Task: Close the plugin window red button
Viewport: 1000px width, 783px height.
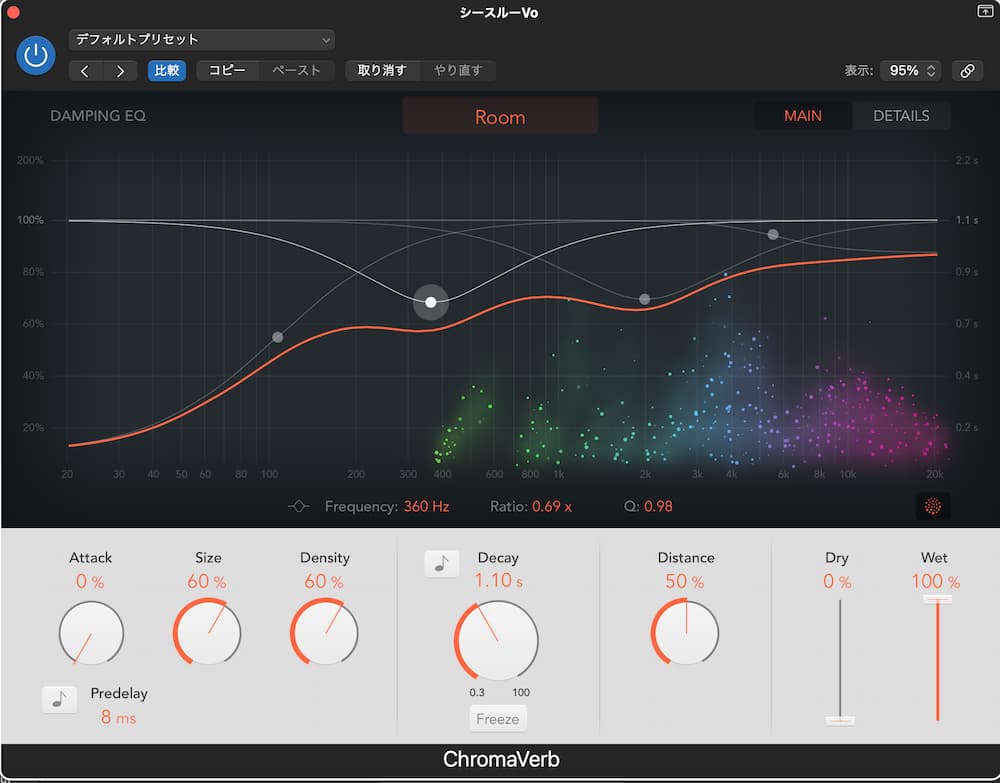Action: click(x=12, y=12)
